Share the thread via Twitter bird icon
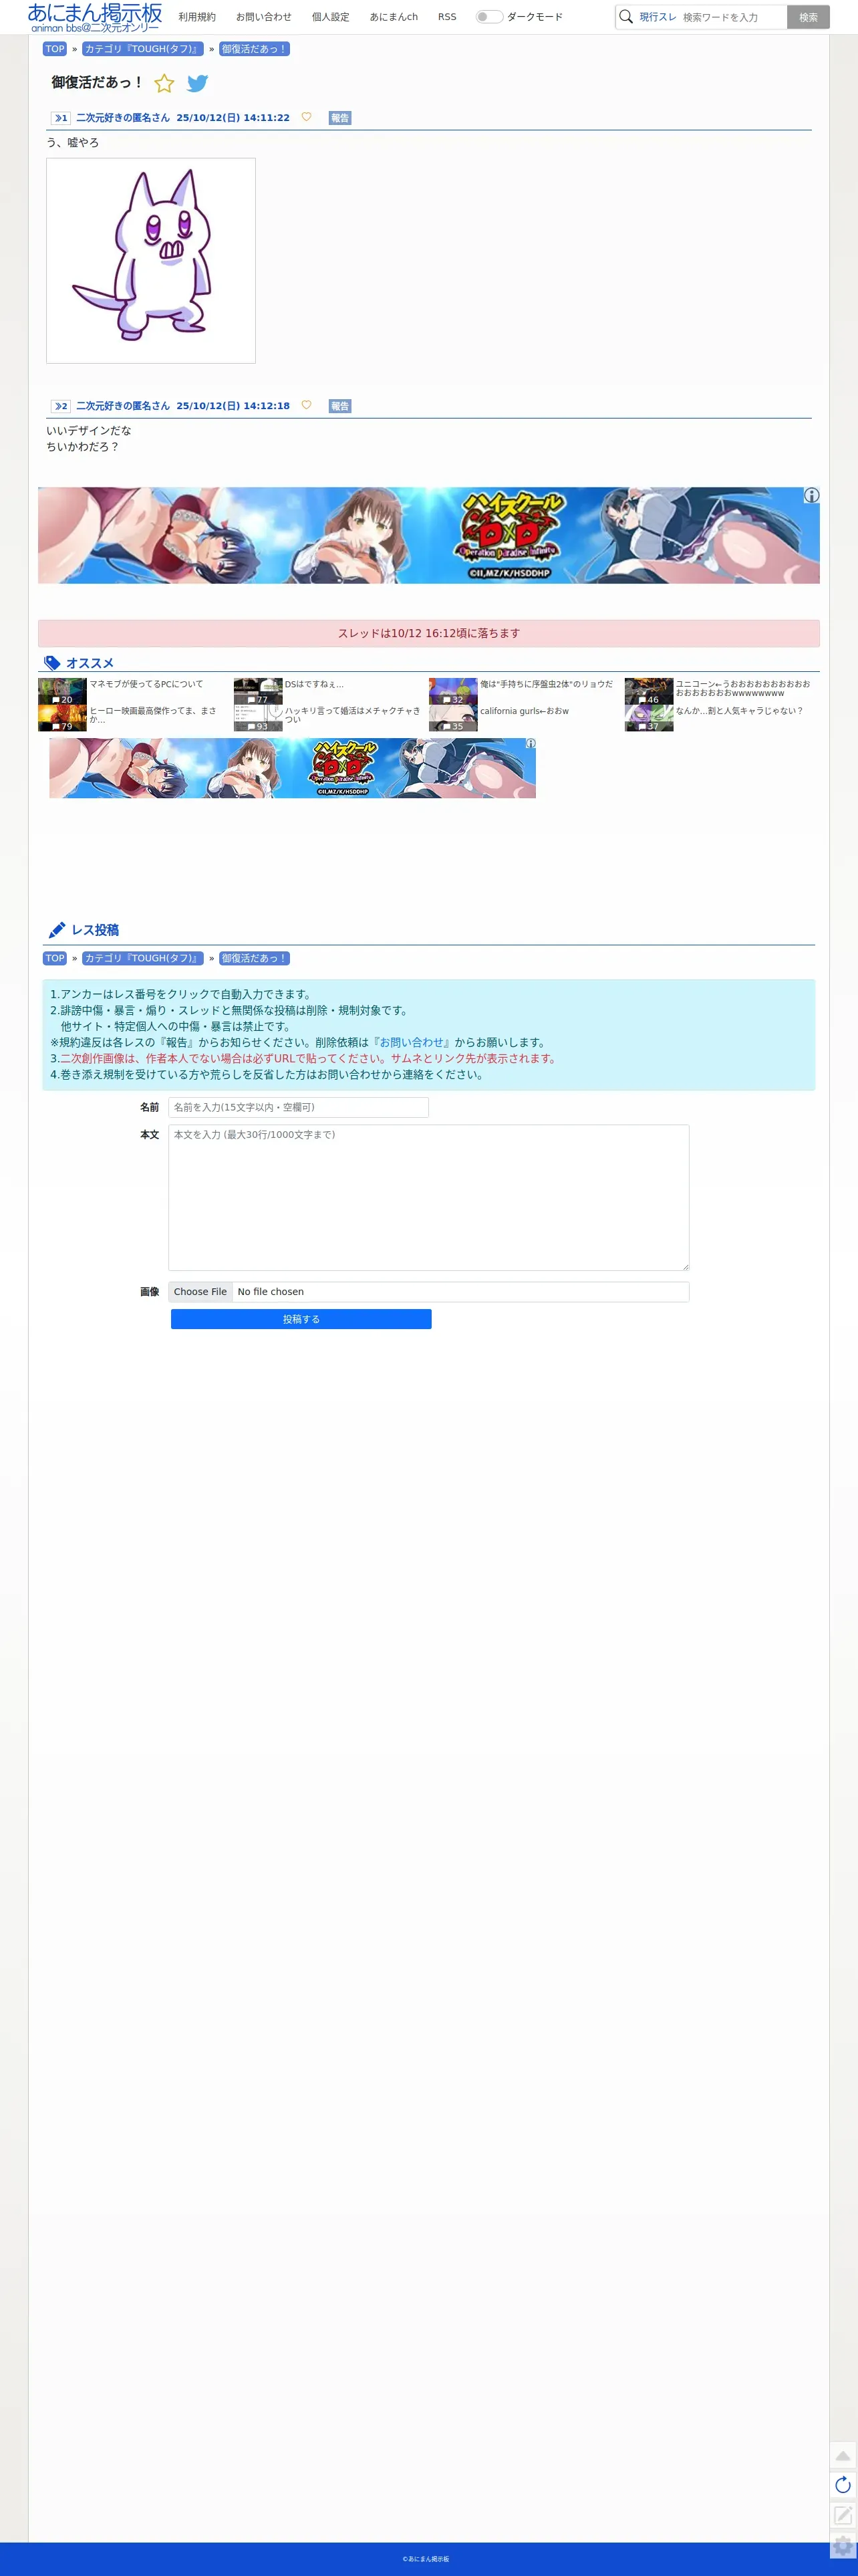 point(198,83)
